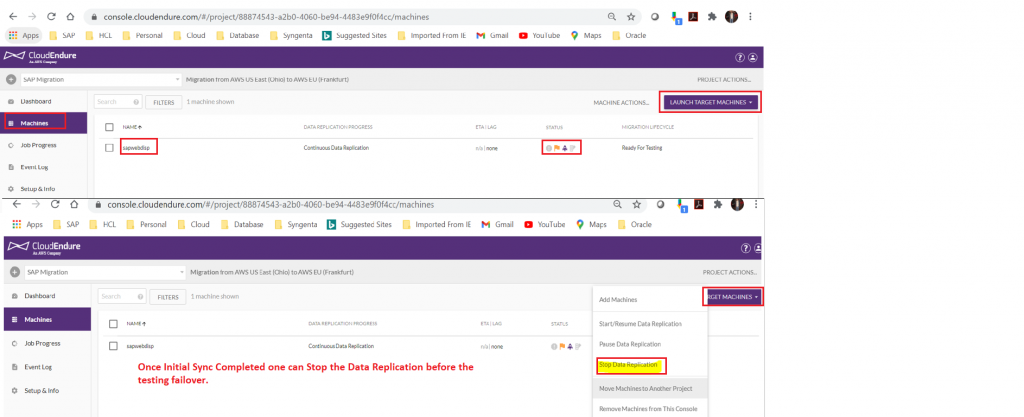Open Chrome three-dot menu in upper window

(x=750, y=17)
